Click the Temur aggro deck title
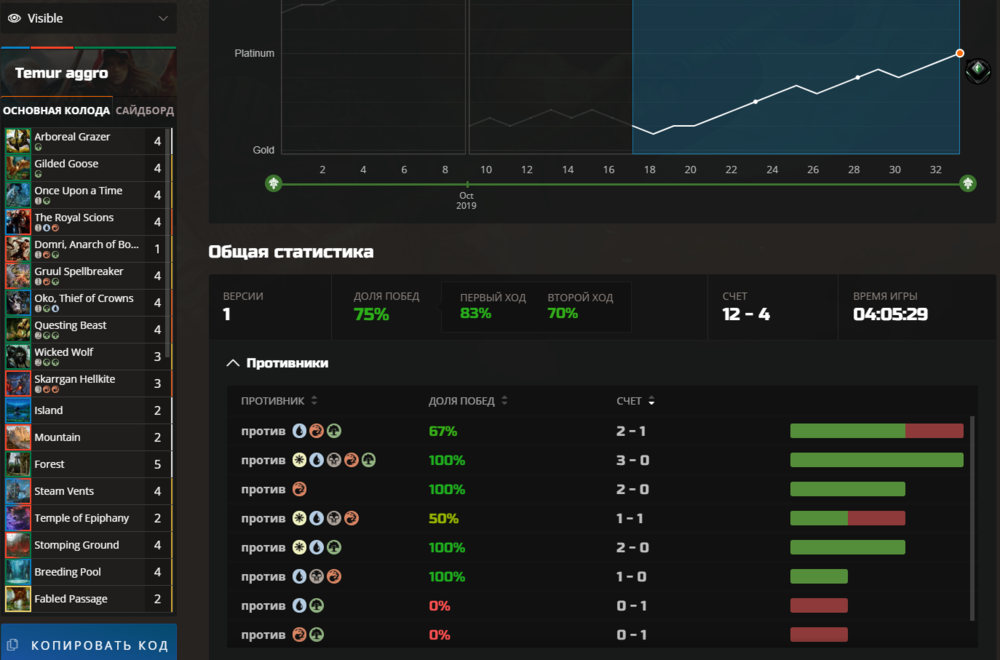Image resolution: width=1000 pixels, height=660 pixels. pyautogui.click(x=61, y=73)
